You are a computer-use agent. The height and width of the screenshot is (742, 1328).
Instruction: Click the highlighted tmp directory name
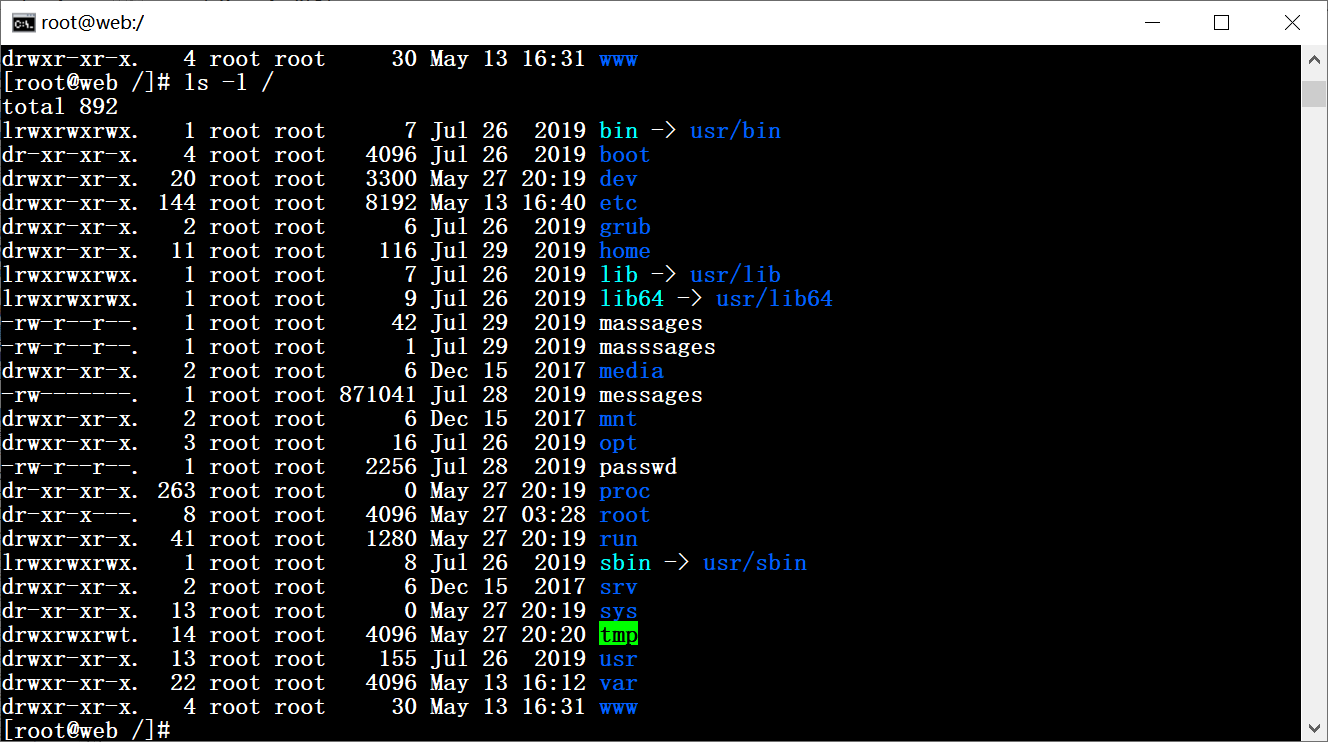[618, 634]
